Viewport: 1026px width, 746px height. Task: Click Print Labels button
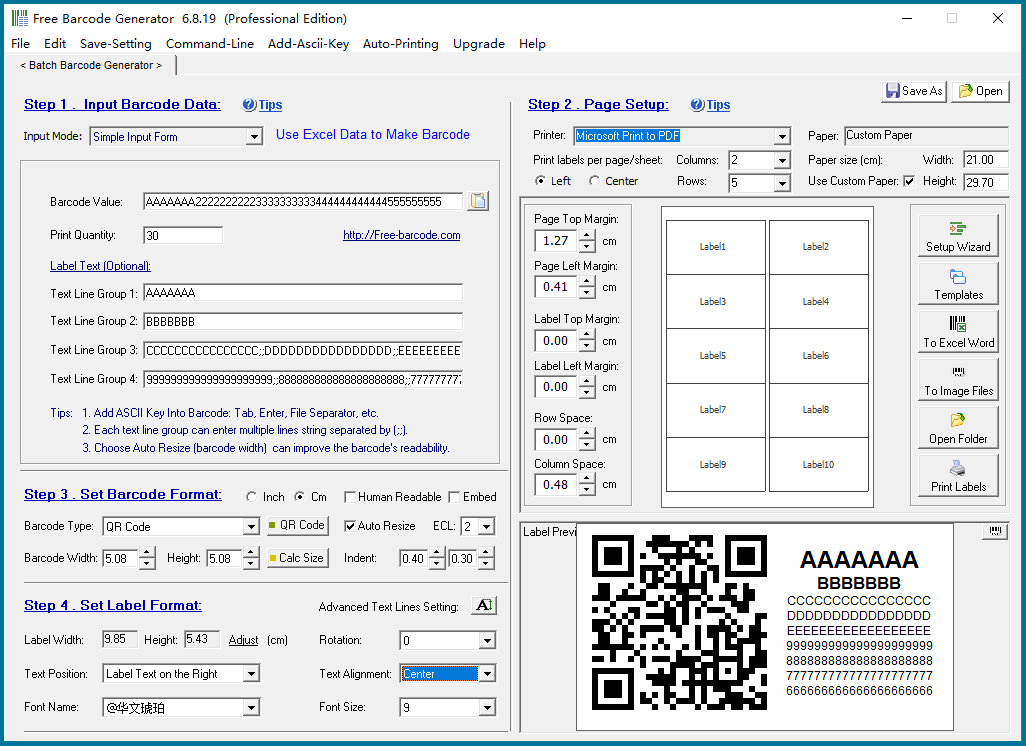pos(958,476)
